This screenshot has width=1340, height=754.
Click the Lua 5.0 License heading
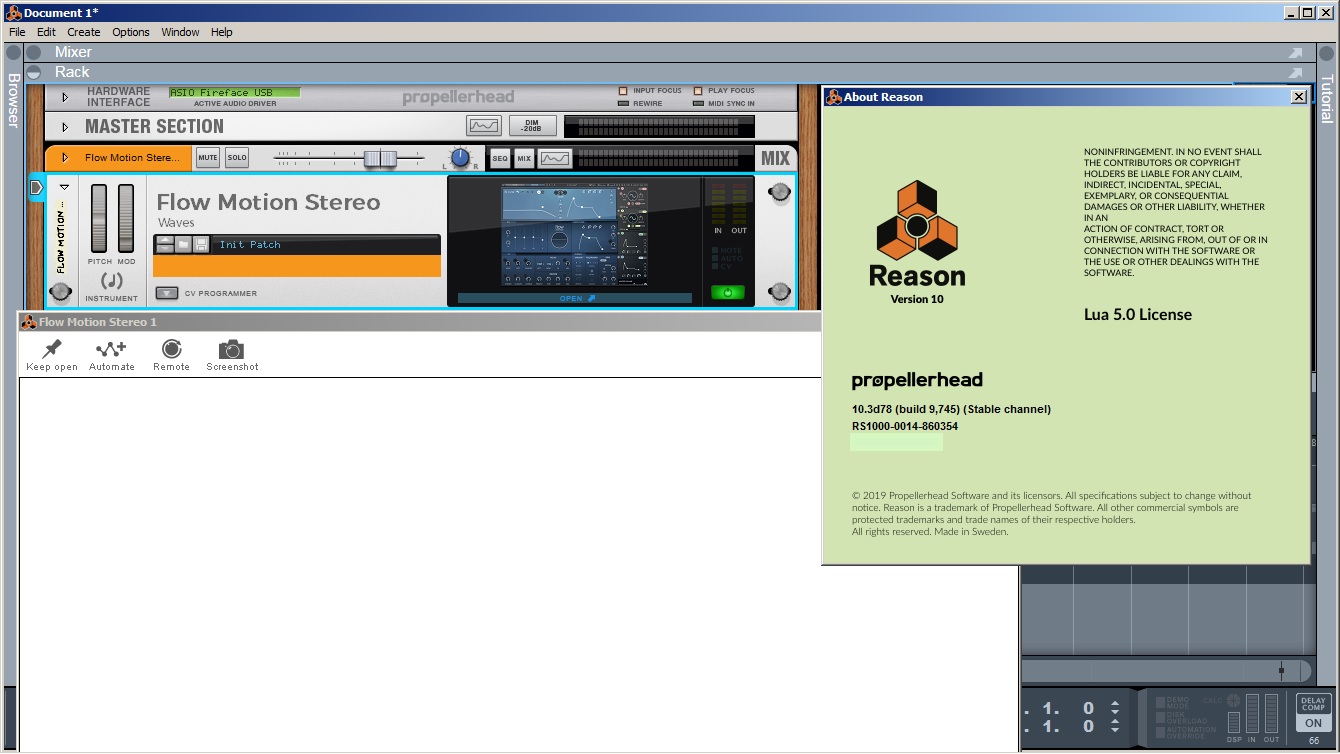pyautogui.click(x=1138, y=314)
